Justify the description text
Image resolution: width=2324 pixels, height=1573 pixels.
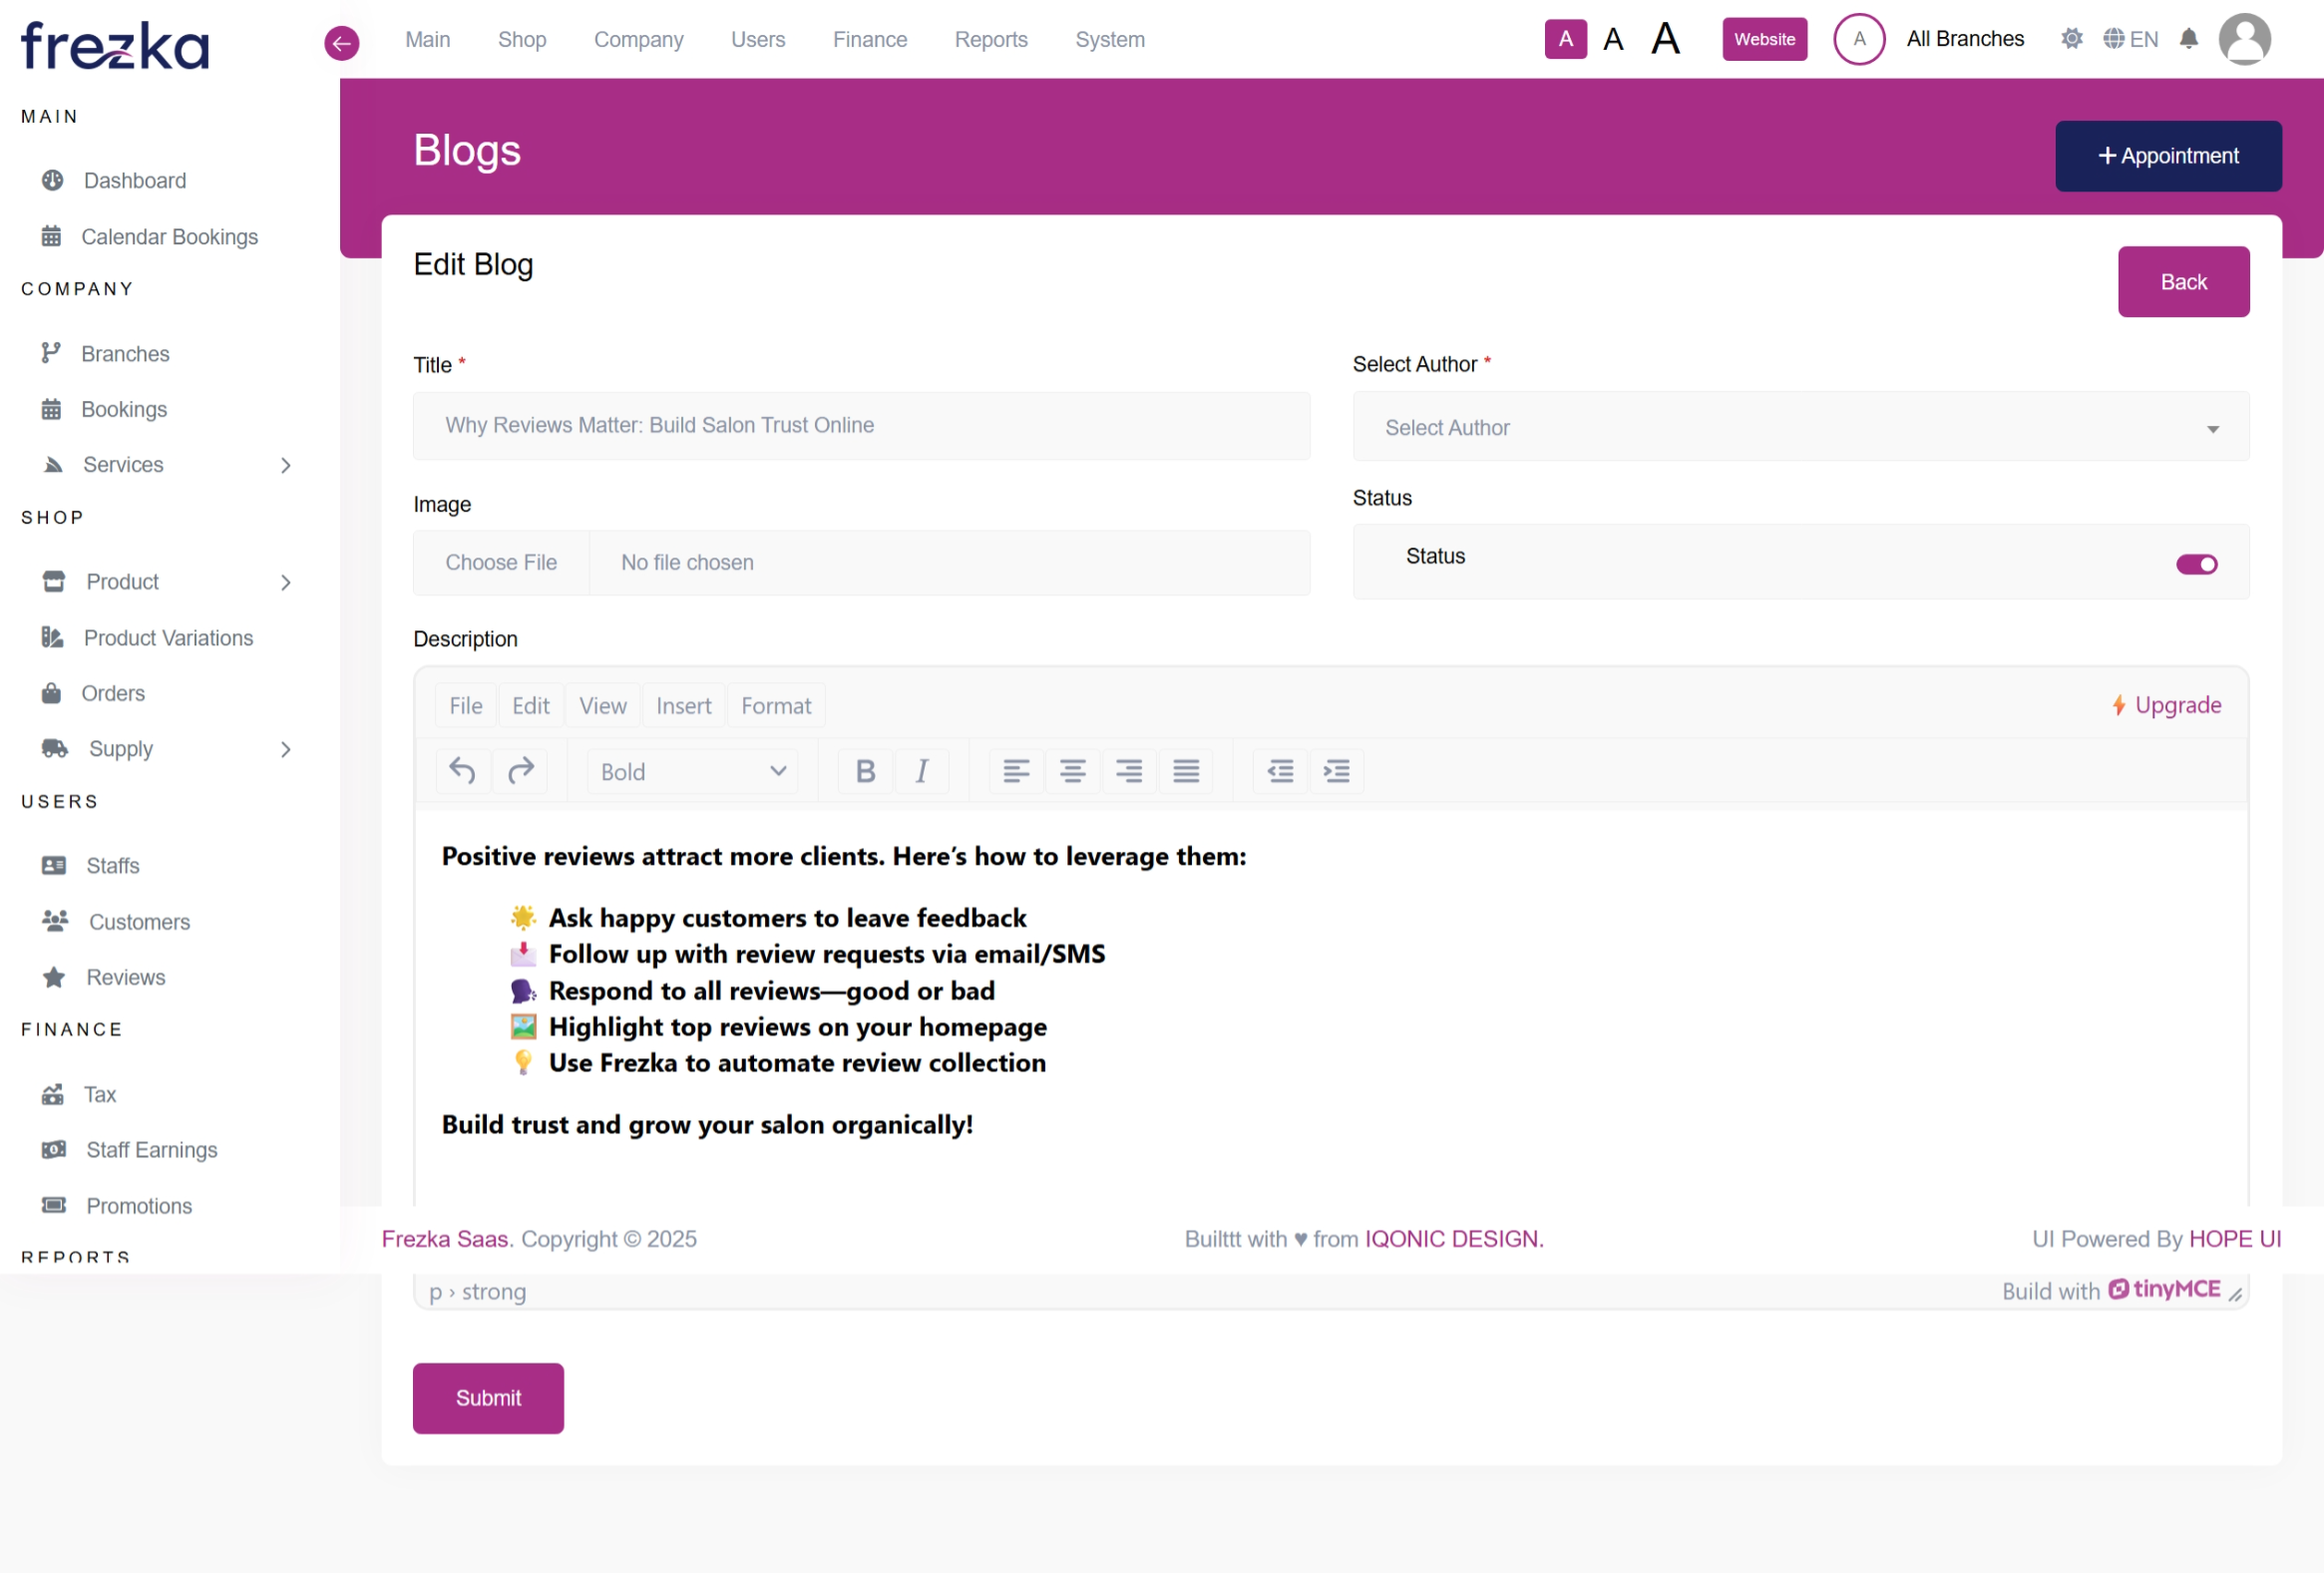coord(1185,771)
